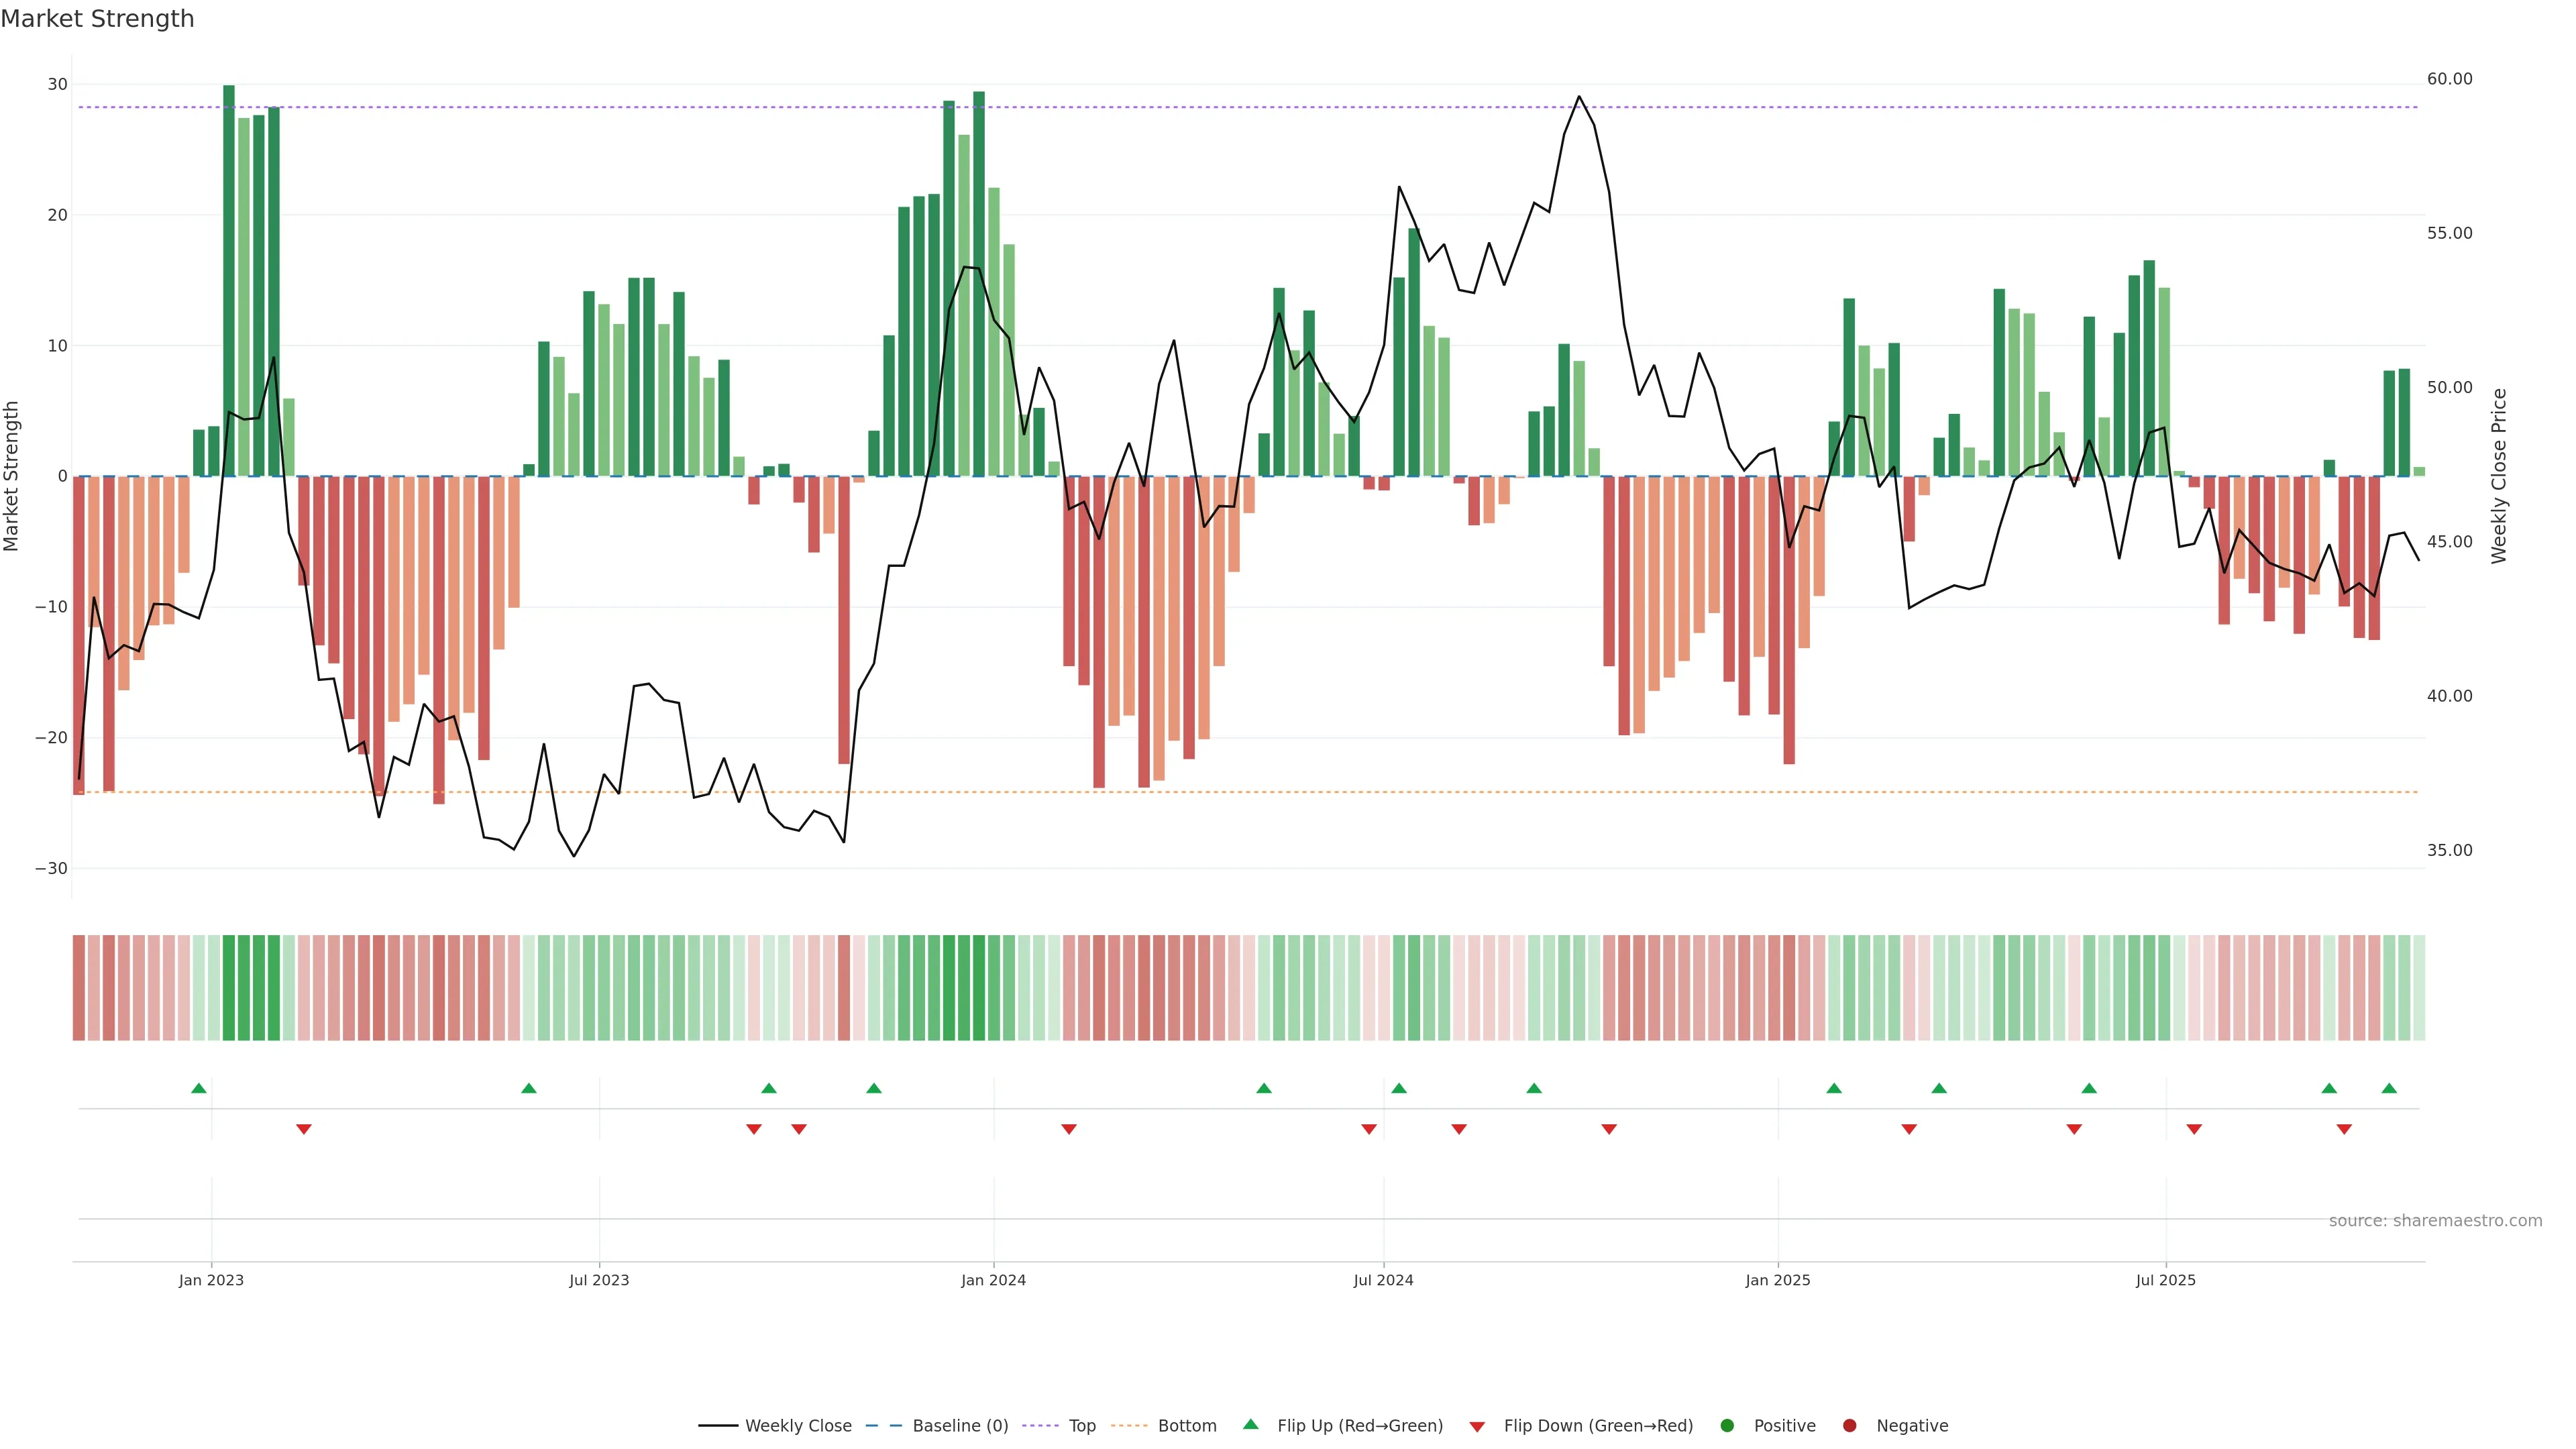Screen dimensions: 2576x1449
Task: Click the Negative red circle legend icon
Action: [1849, 1425]
